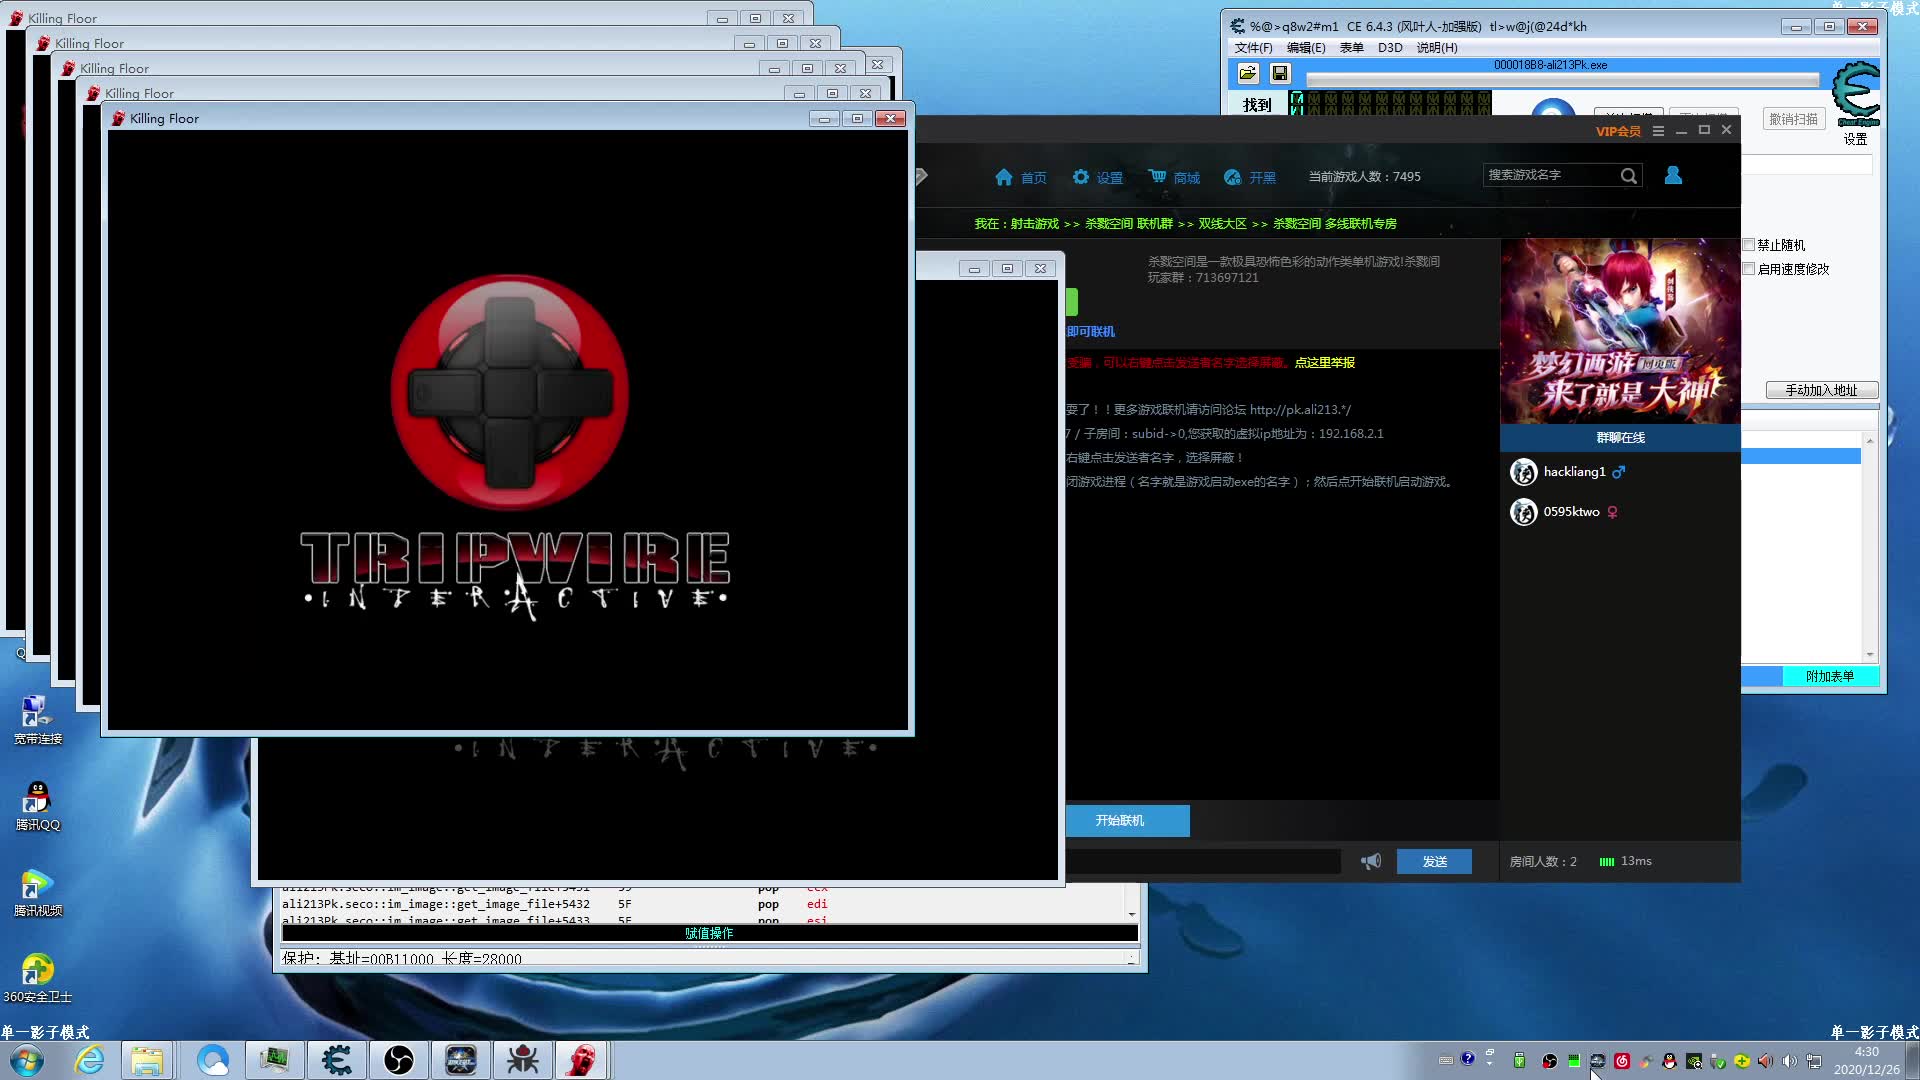1920x1080 pixels.
Task: Click the 开始联机 button
Action: point(1126,820)
